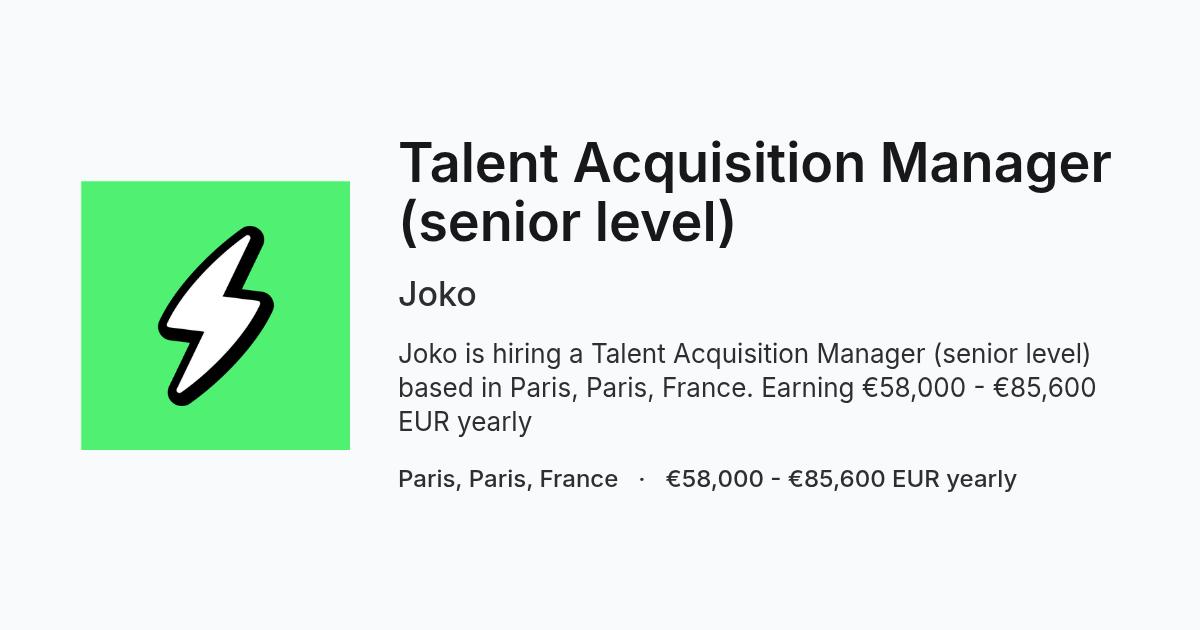The width and height of the screenshot is (1200, 630).
Task: Click "based in Paris" in the description paragraph
Action: pos(483,388)
